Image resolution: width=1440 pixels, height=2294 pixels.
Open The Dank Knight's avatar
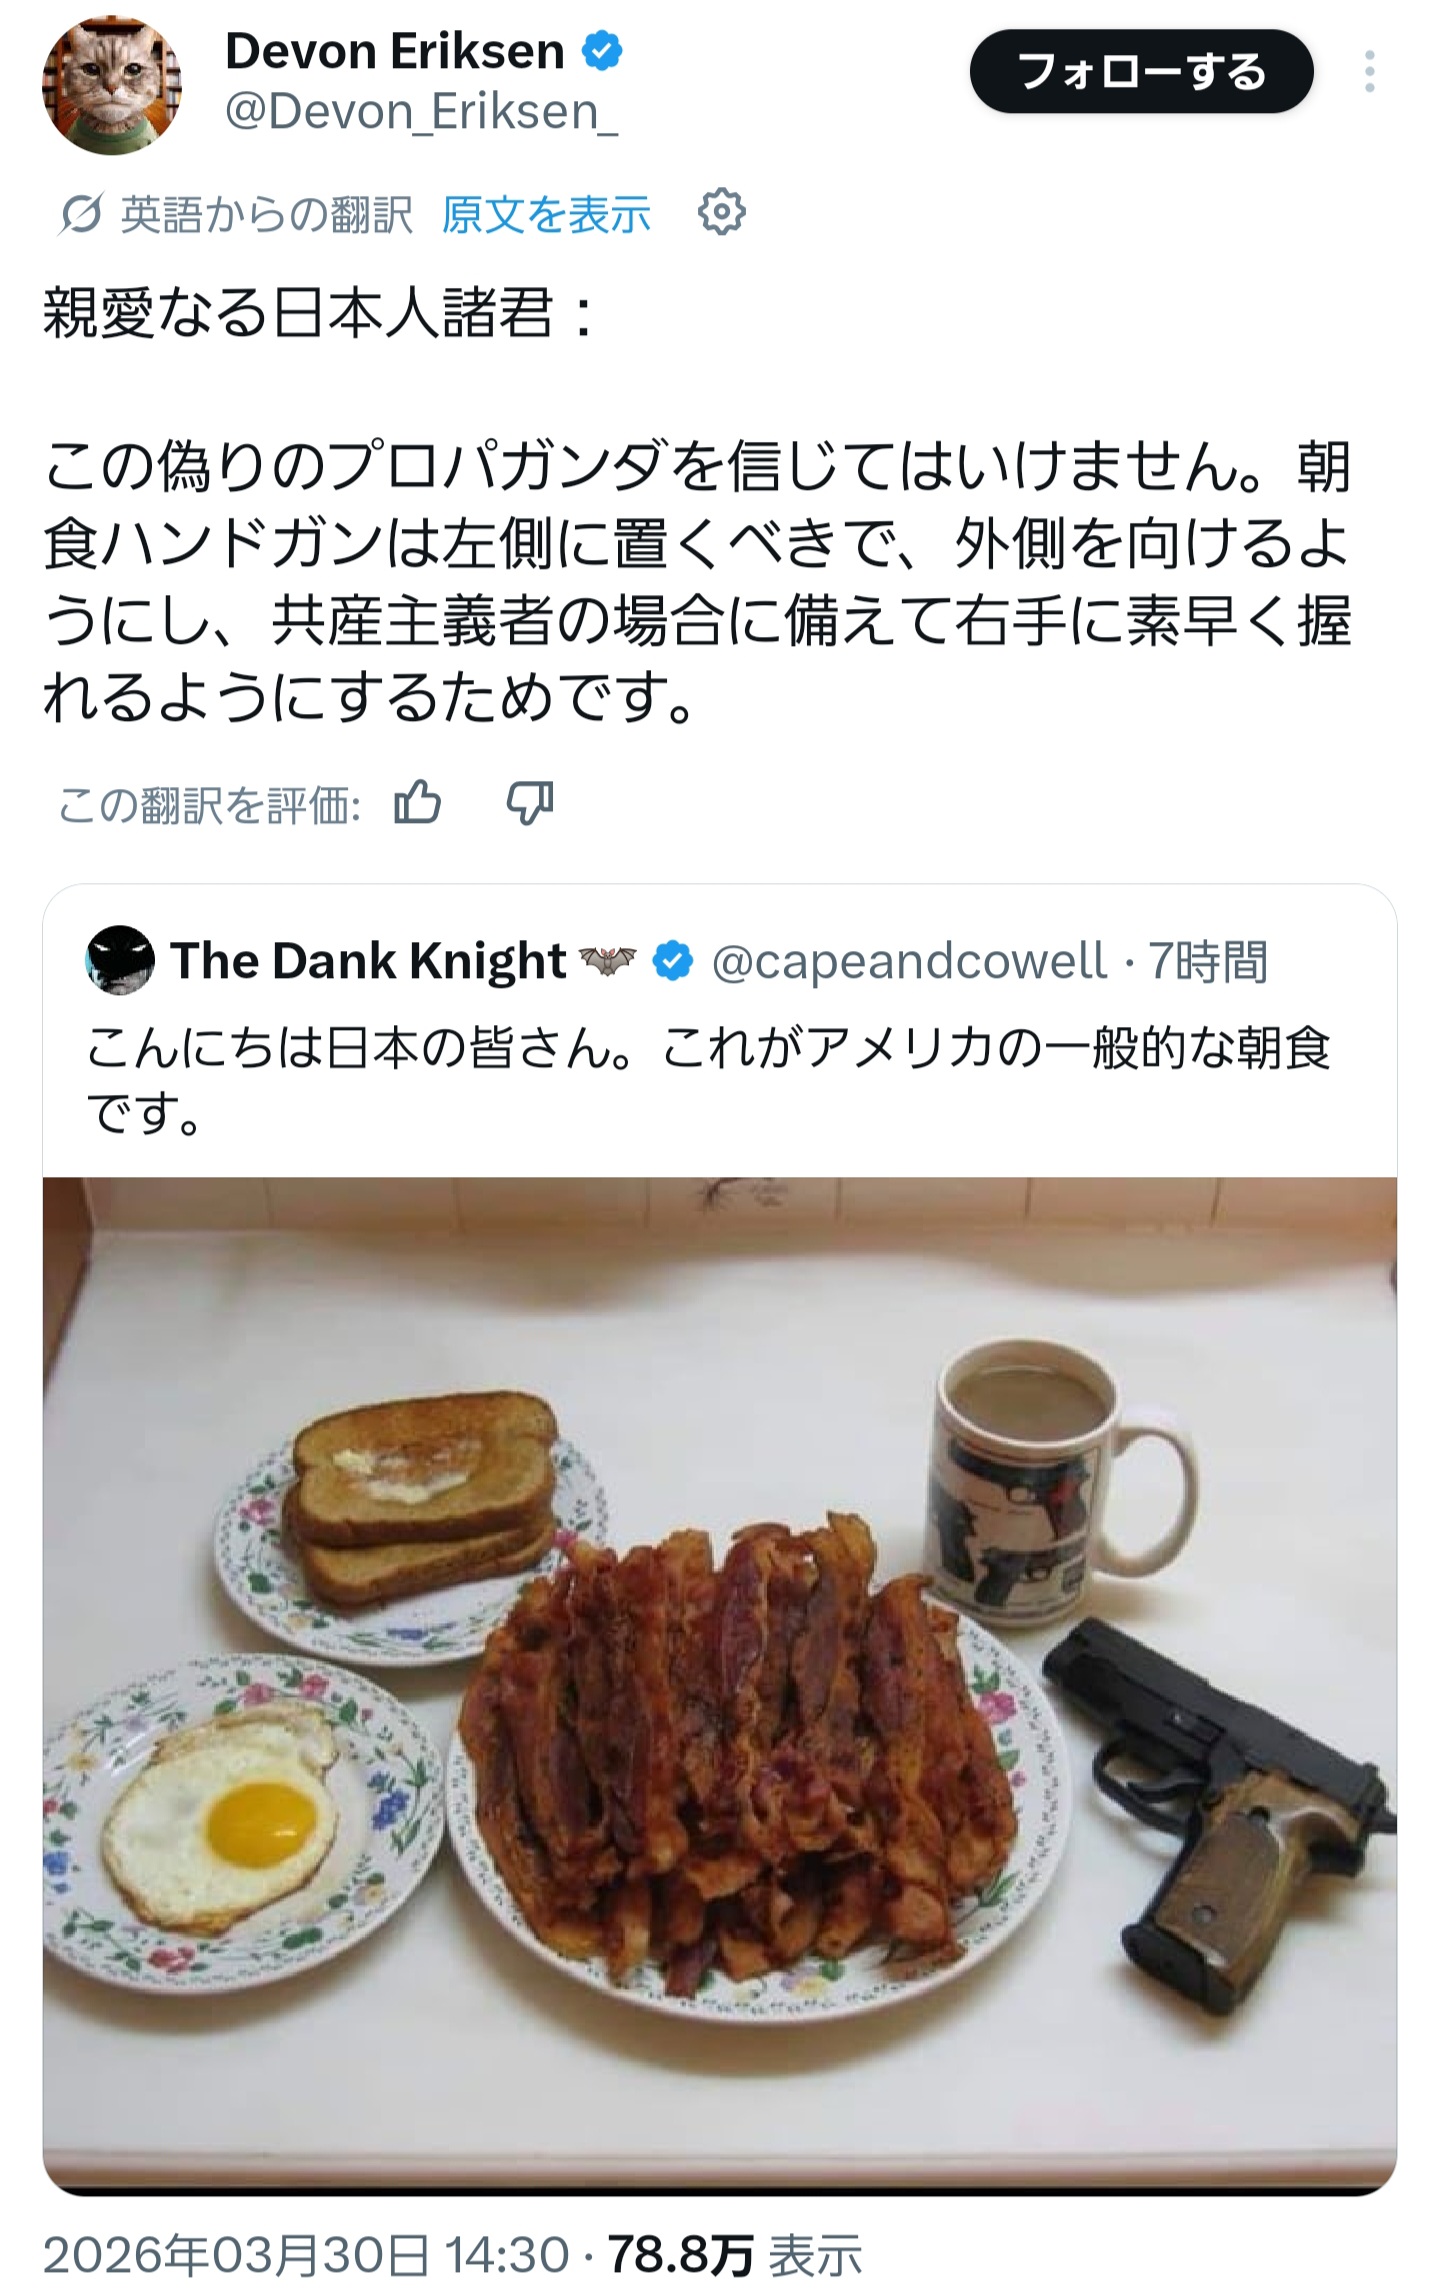tap(121, 960)
